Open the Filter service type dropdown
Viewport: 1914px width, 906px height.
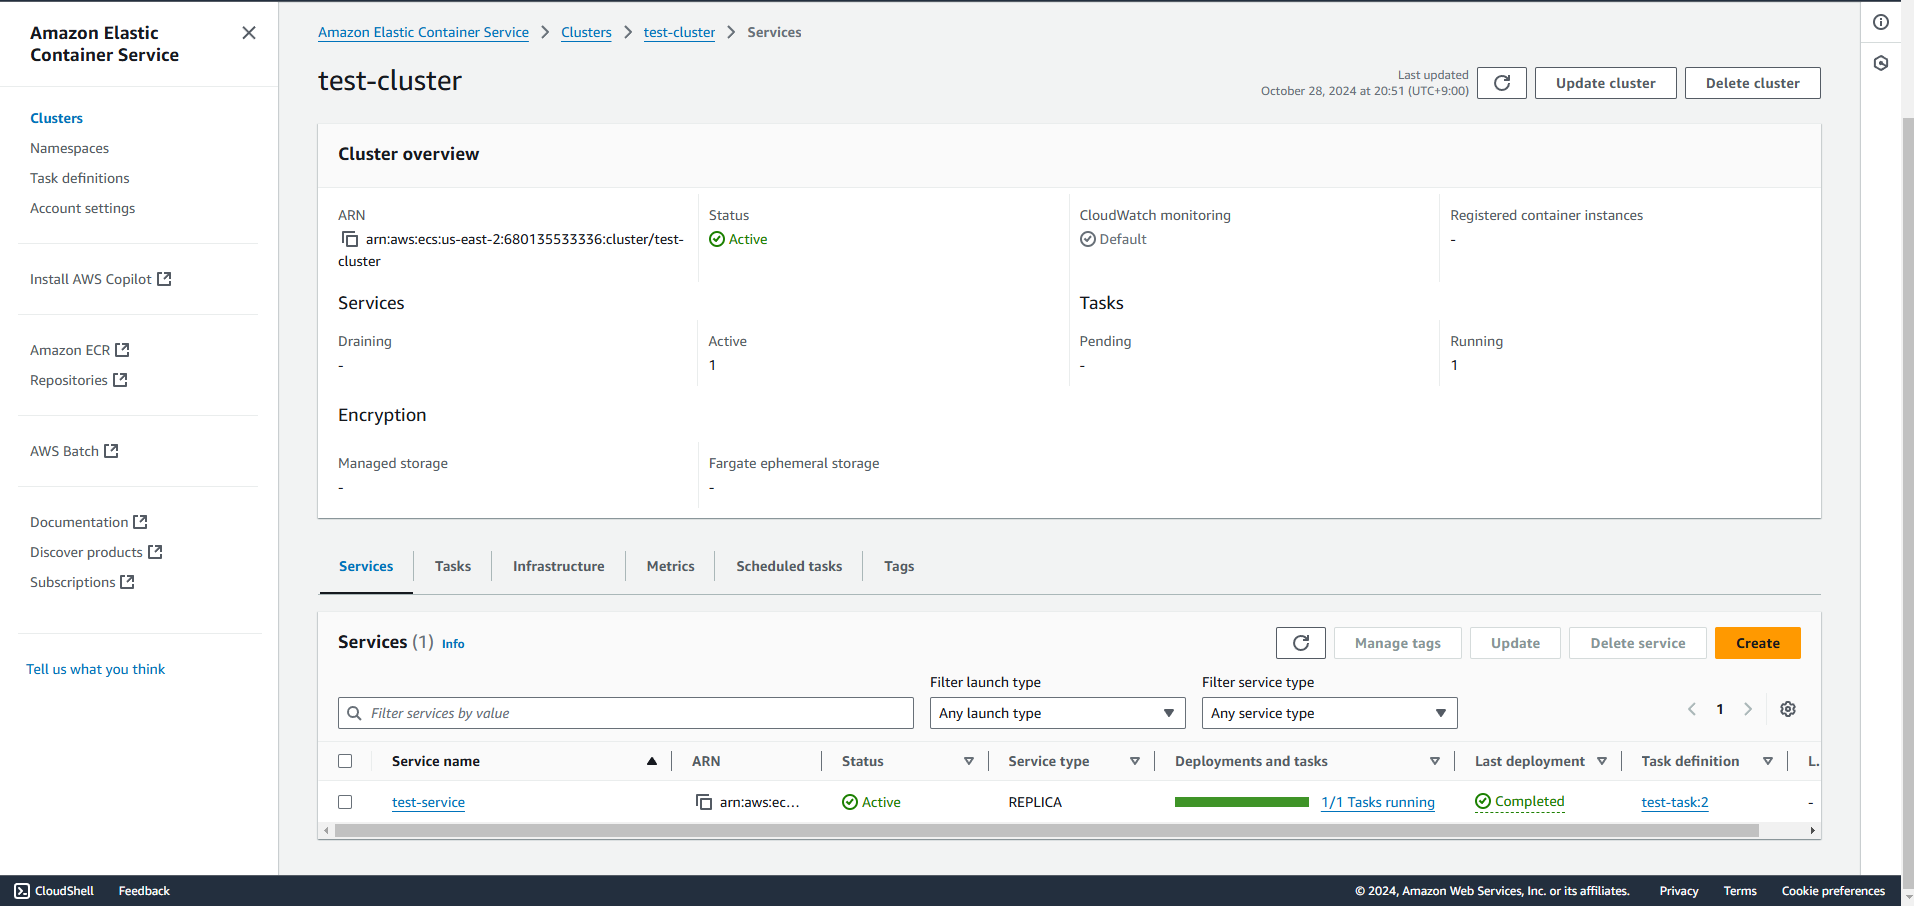pos(1329,713)
